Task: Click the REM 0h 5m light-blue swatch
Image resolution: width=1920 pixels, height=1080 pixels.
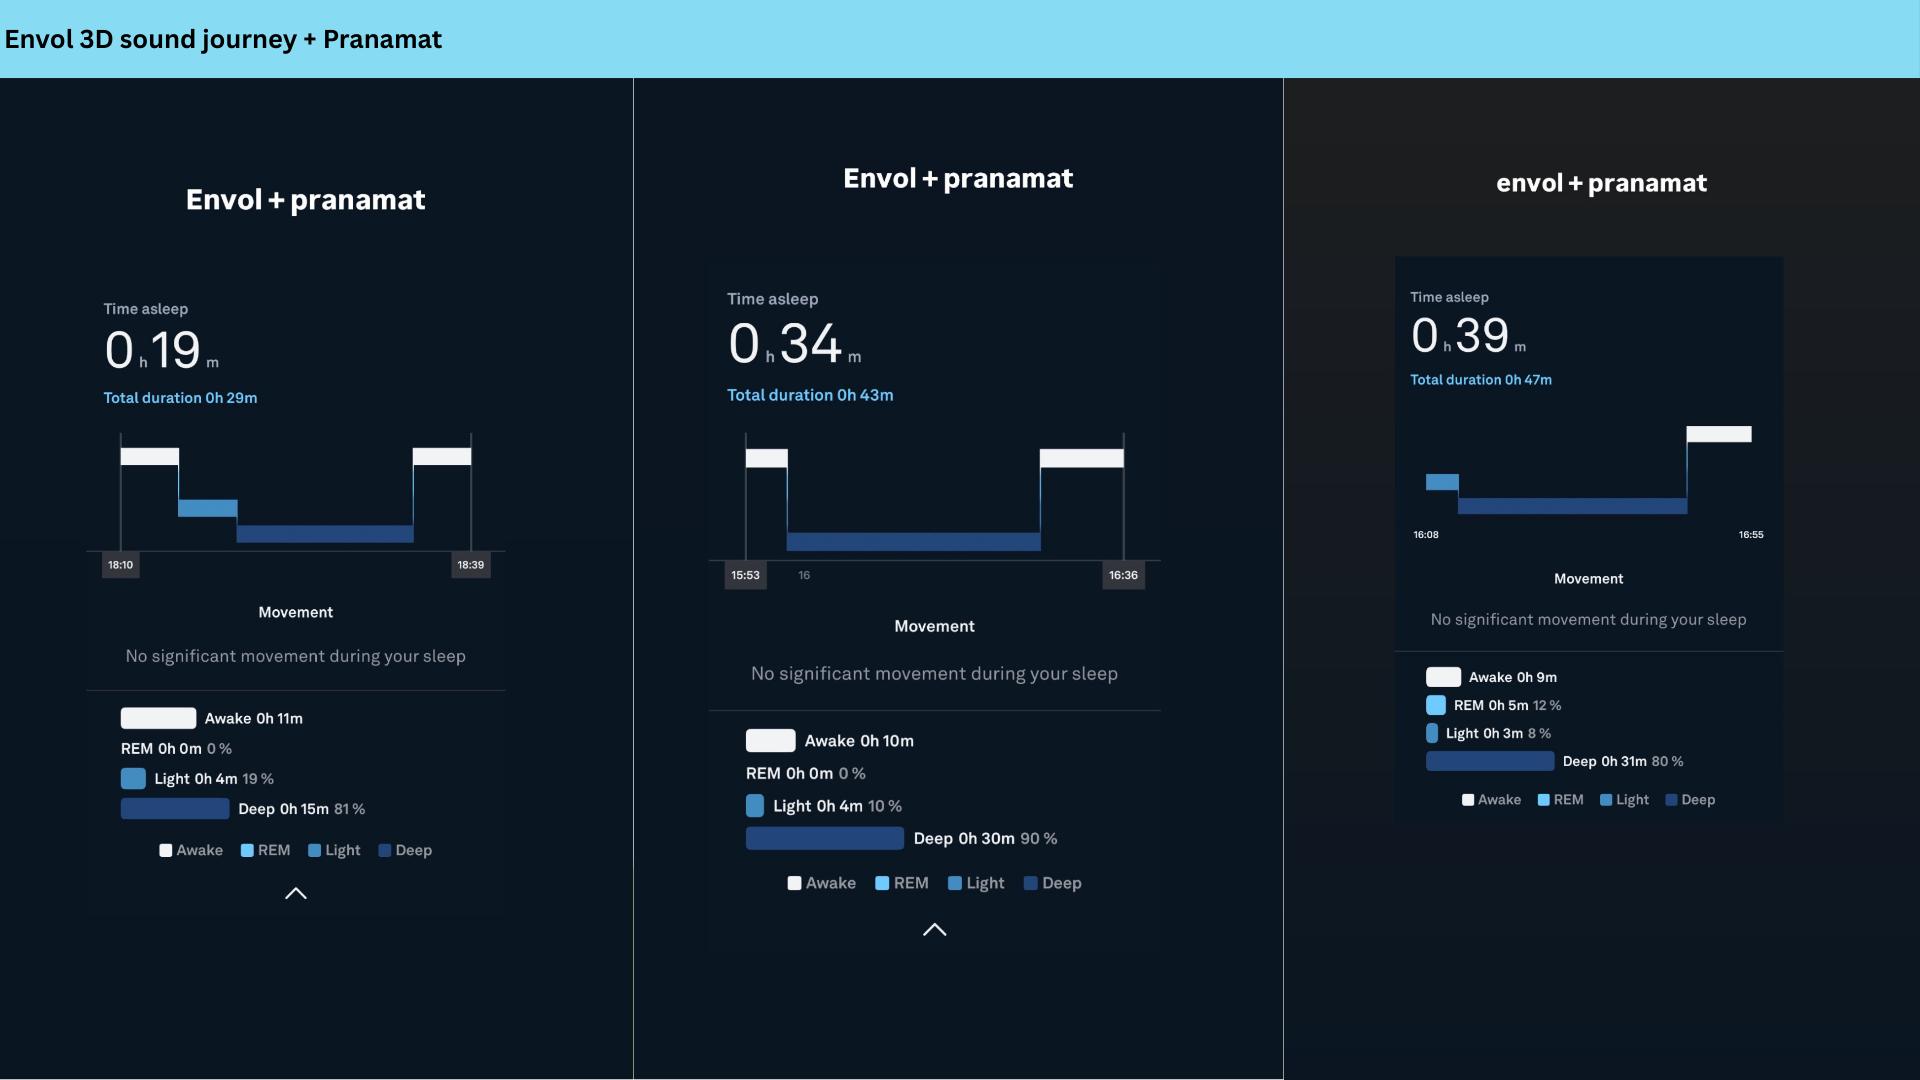Action: click(x=1436, y=705)
